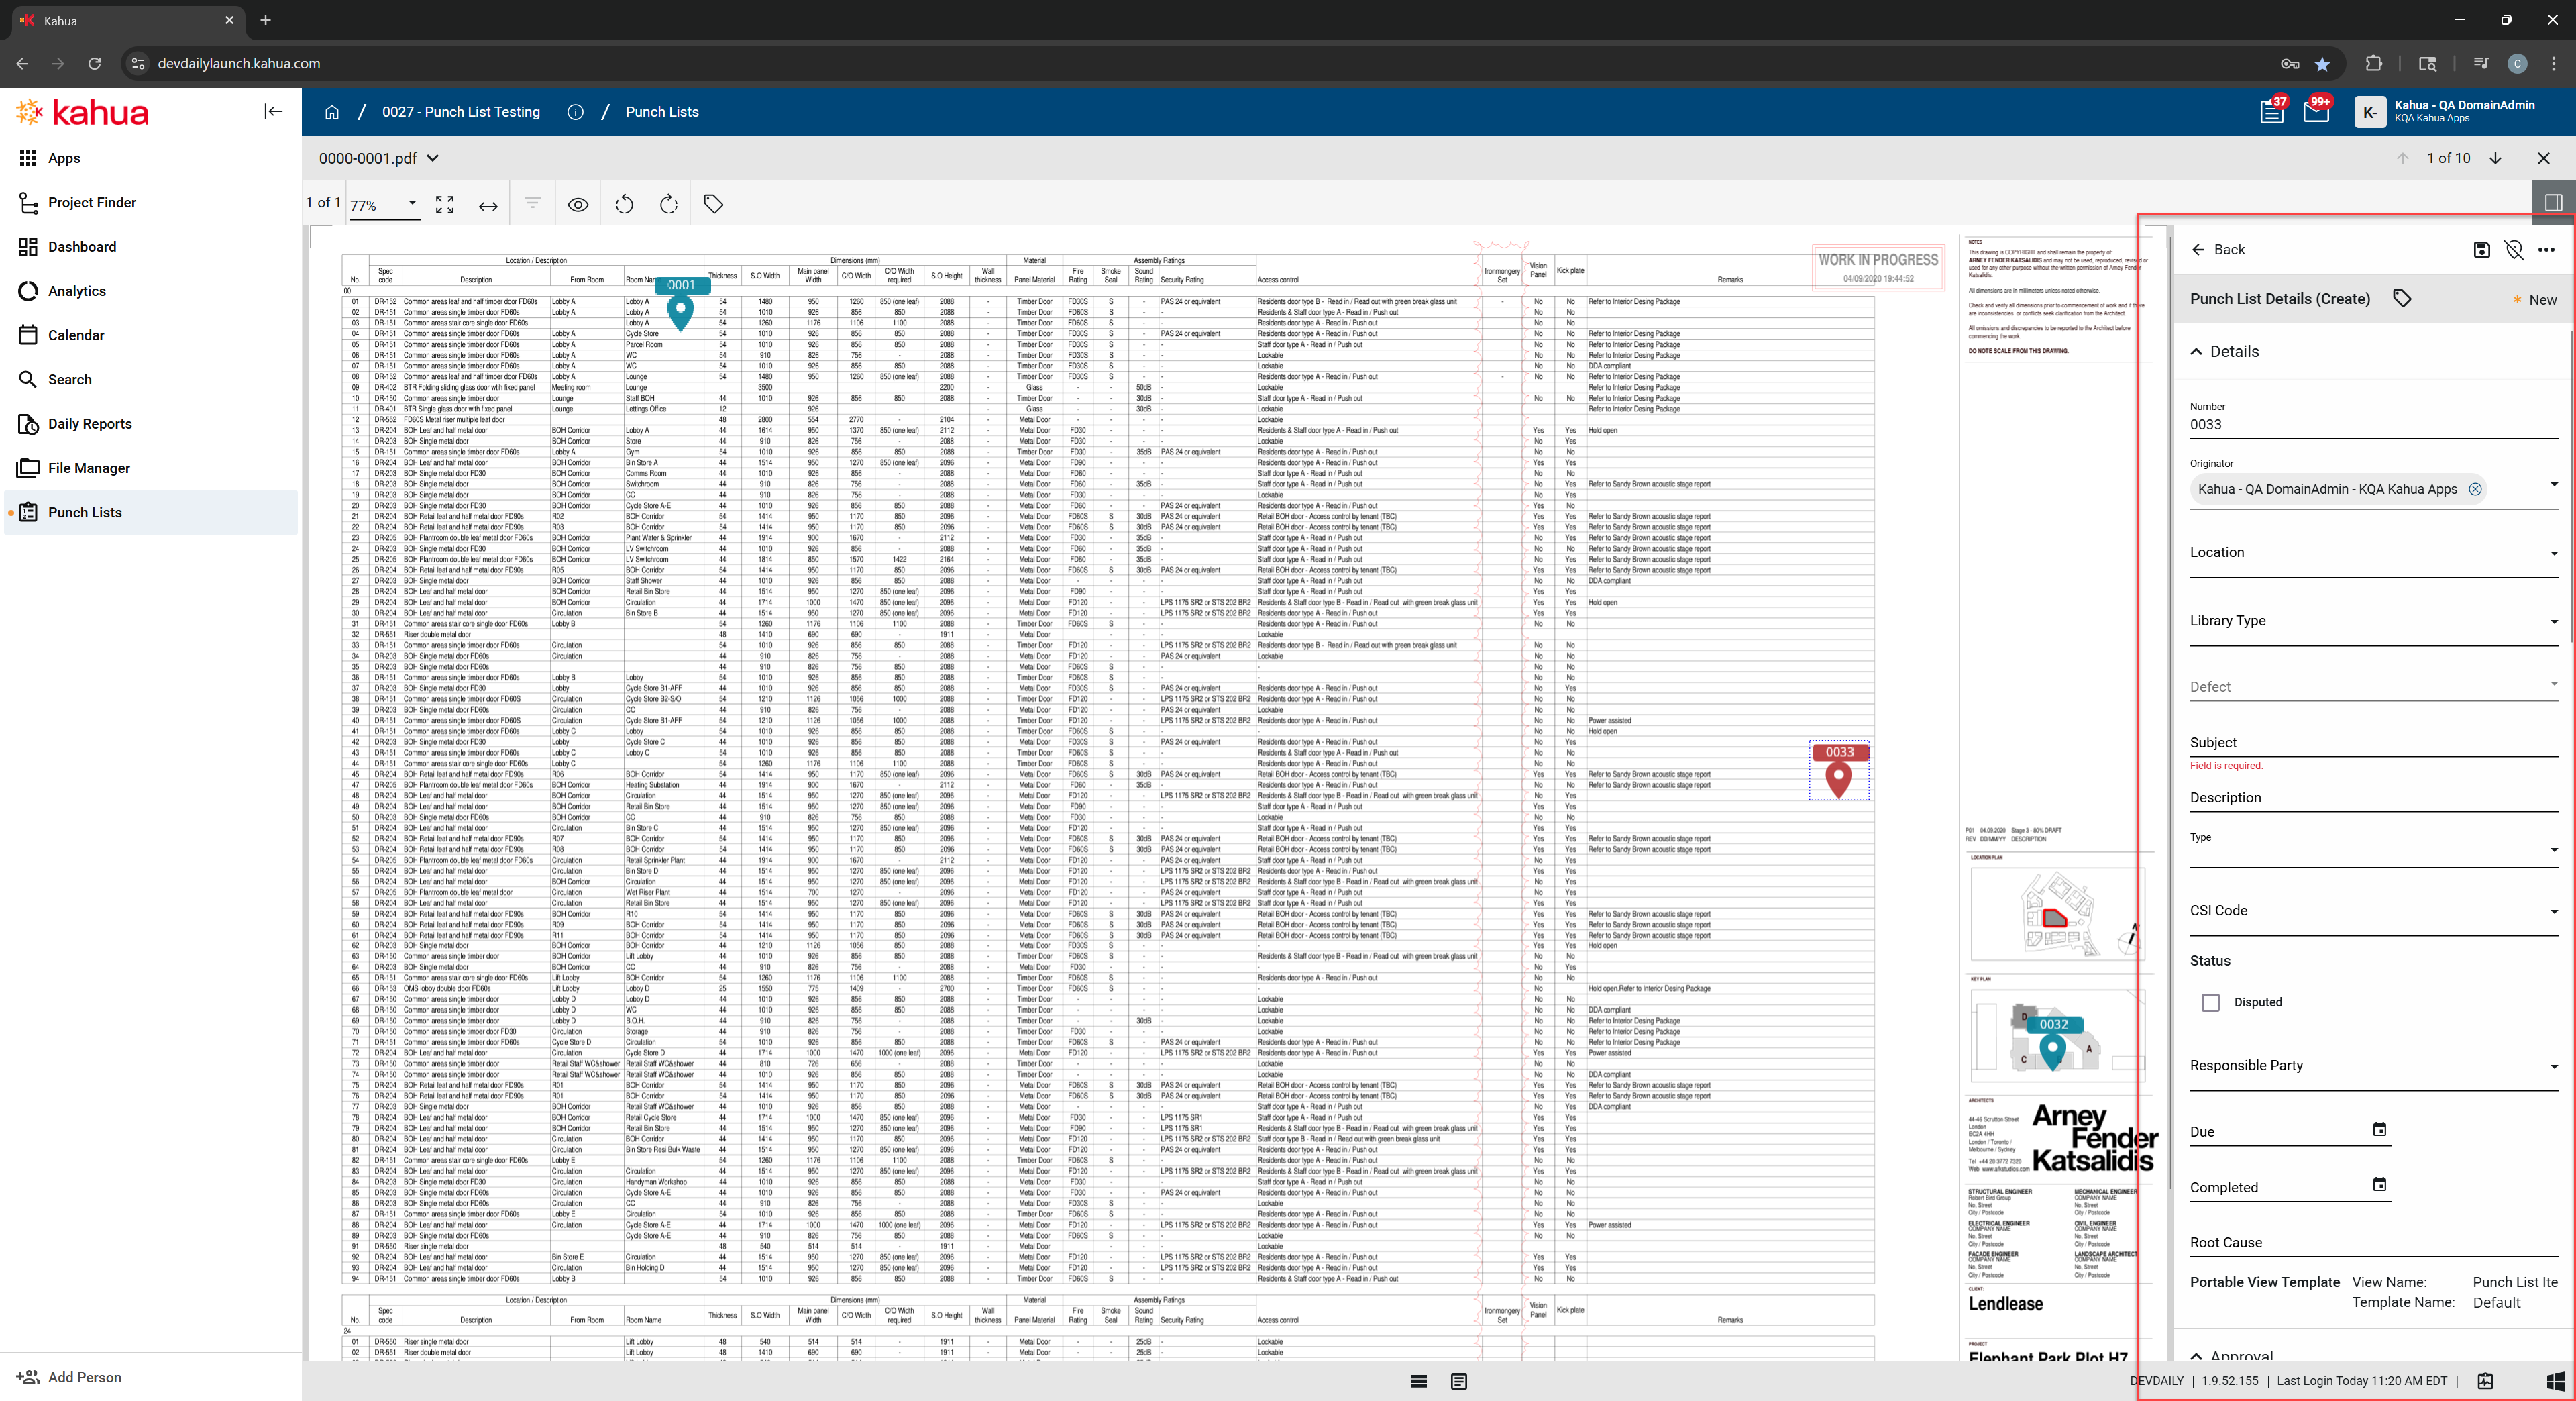Viewport: 2576px width, 1401px height.
Task: Click the red 0033 pin marker
Action: tap(1838, 777)
